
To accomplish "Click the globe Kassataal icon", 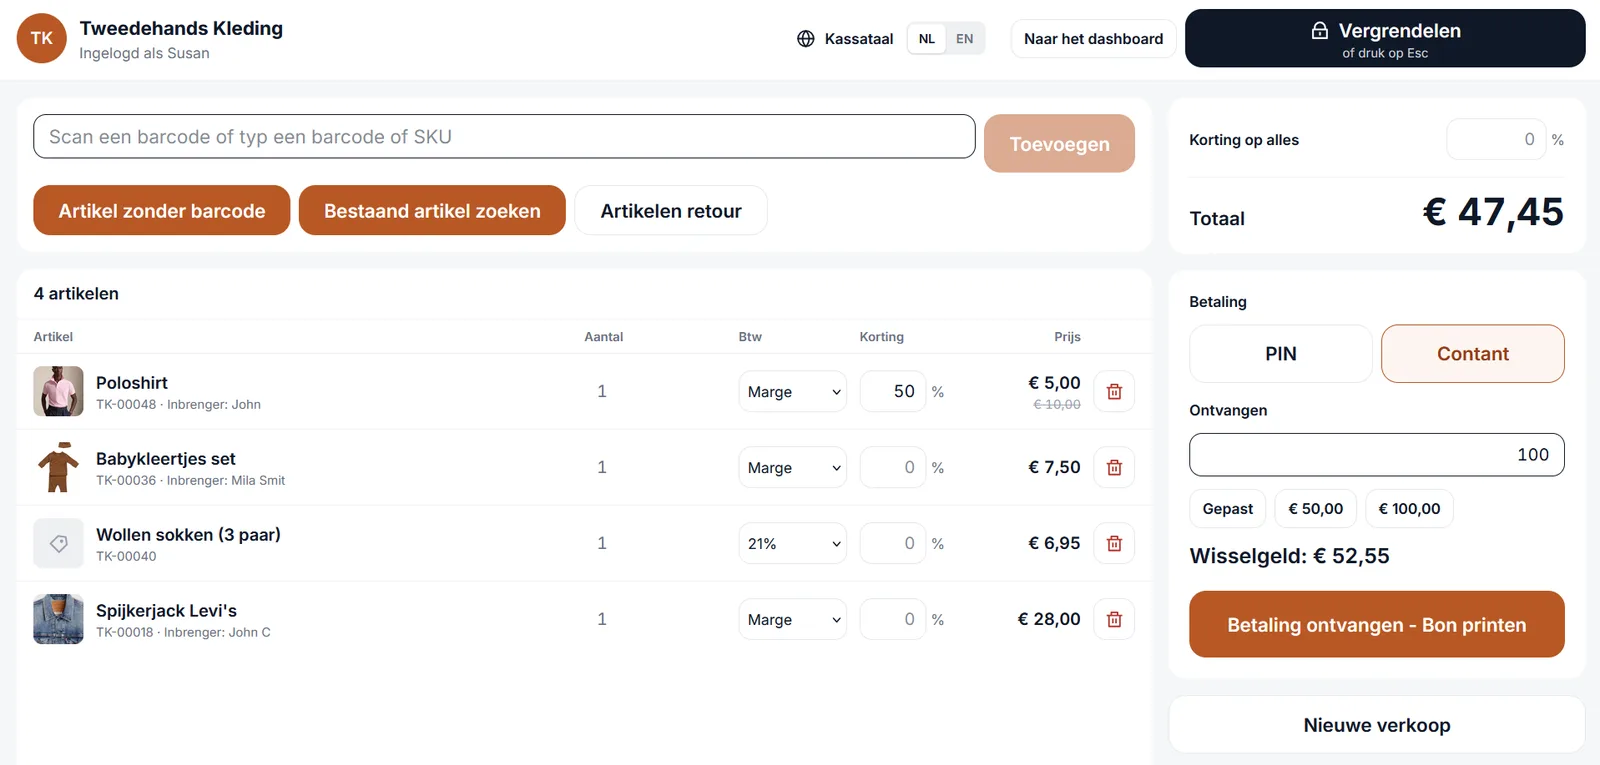I will pos(806,39).
